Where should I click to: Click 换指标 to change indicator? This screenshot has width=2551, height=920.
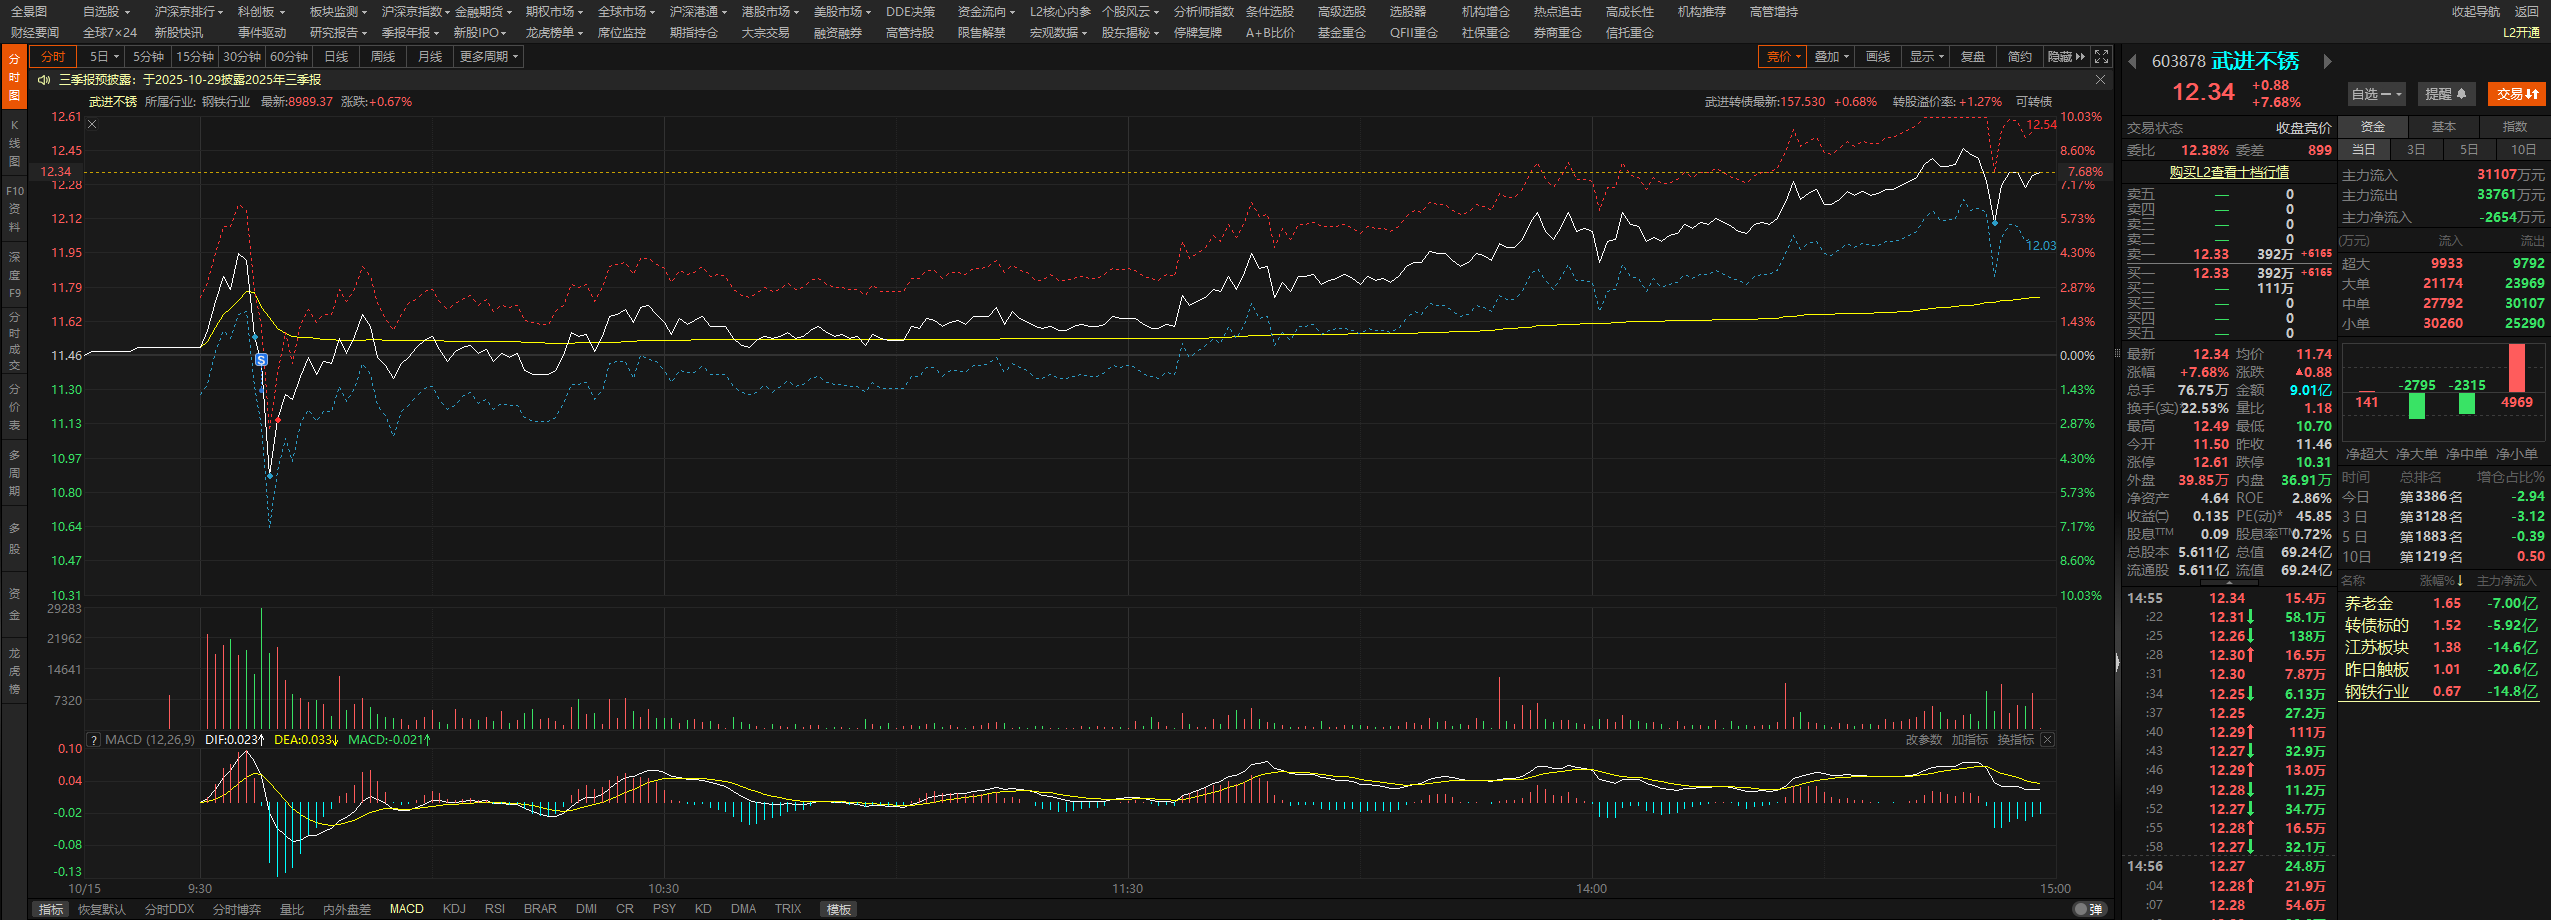point(2015,740)
